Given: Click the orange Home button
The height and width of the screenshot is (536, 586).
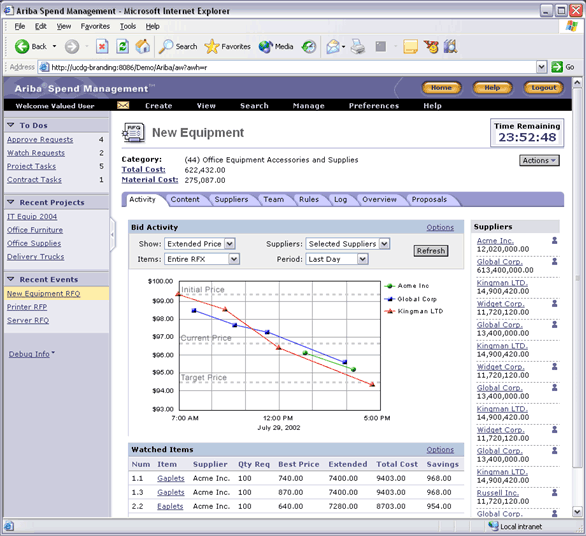Looking at the screenshot, I should click(441, 88).
